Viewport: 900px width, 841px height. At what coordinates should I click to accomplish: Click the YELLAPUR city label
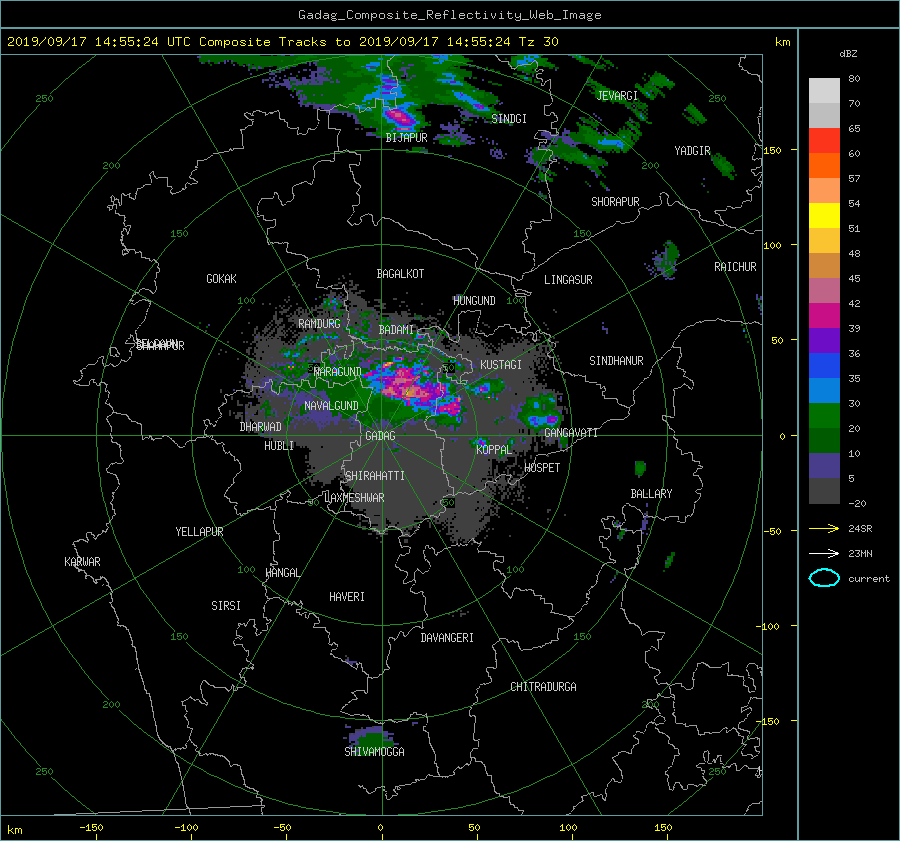[199, 532]
